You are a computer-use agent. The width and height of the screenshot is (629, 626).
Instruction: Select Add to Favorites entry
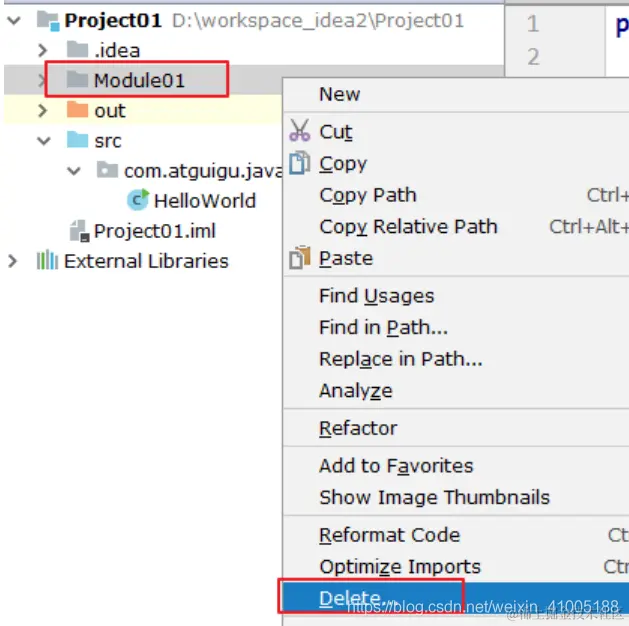point(456,466)
